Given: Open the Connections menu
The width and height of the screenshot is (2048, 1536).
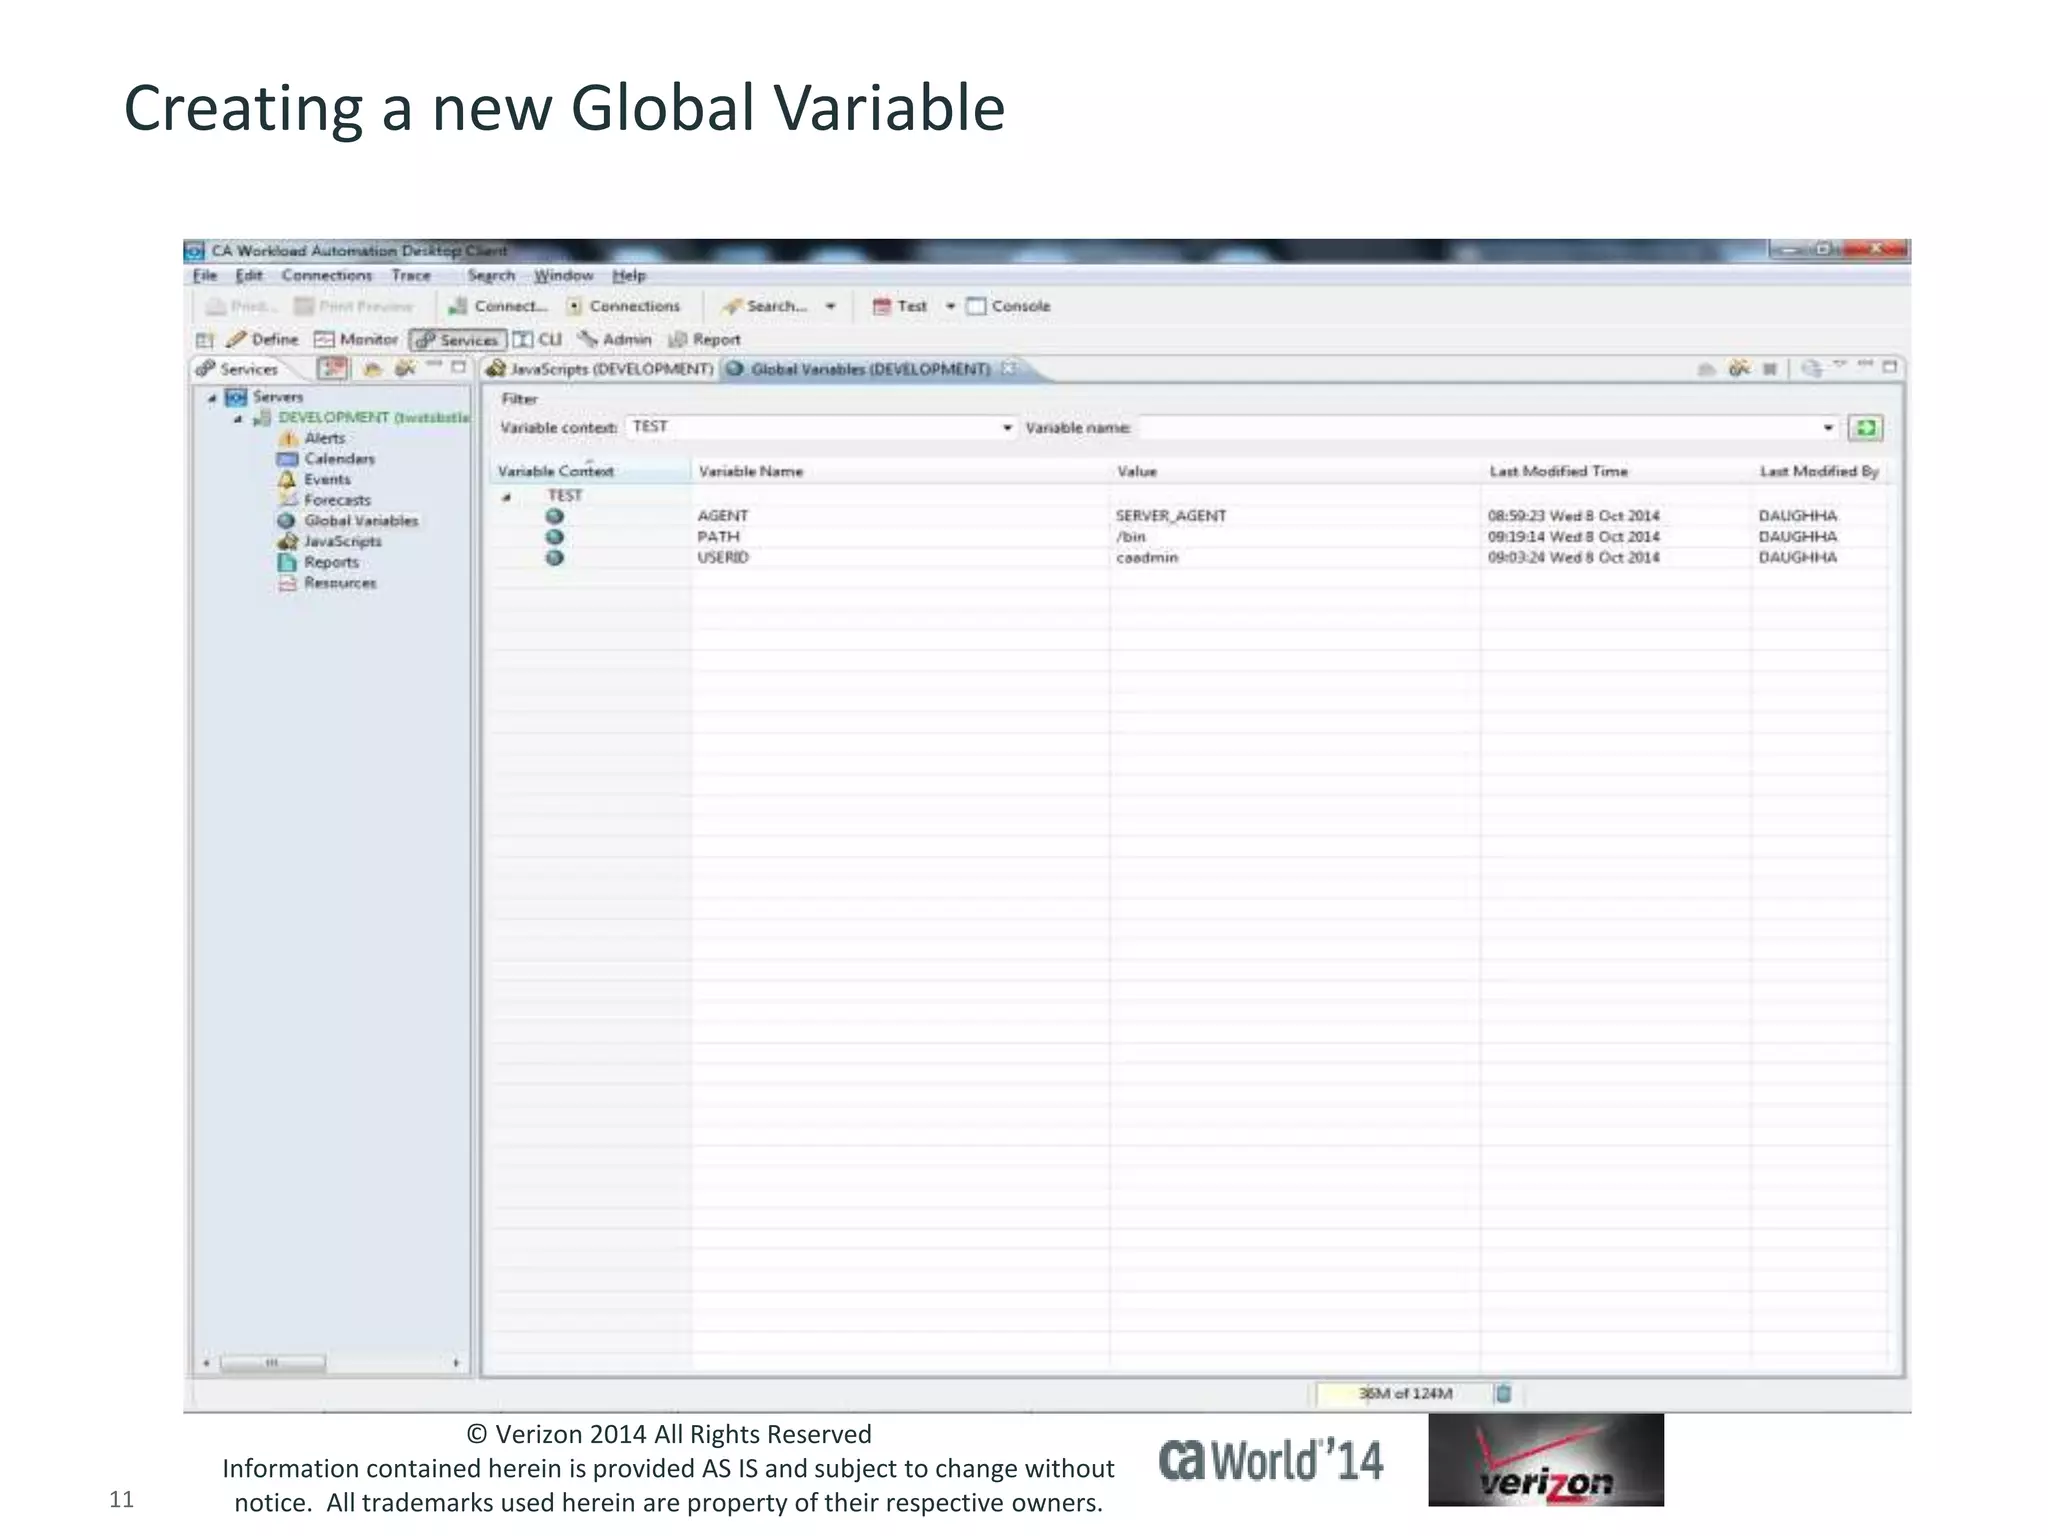Looking at the screenshot, I should tap(326, 275).
